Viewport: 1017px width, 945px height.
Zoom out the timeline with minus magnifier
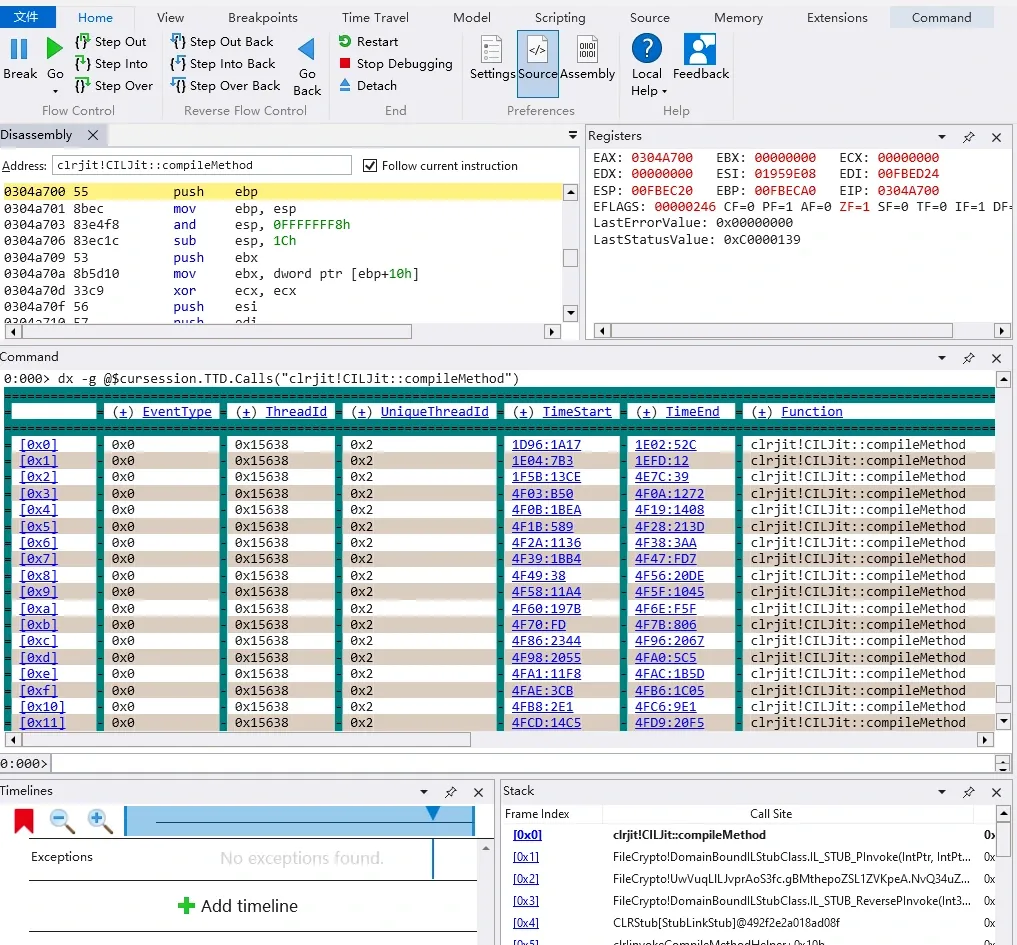click(62, 821)
